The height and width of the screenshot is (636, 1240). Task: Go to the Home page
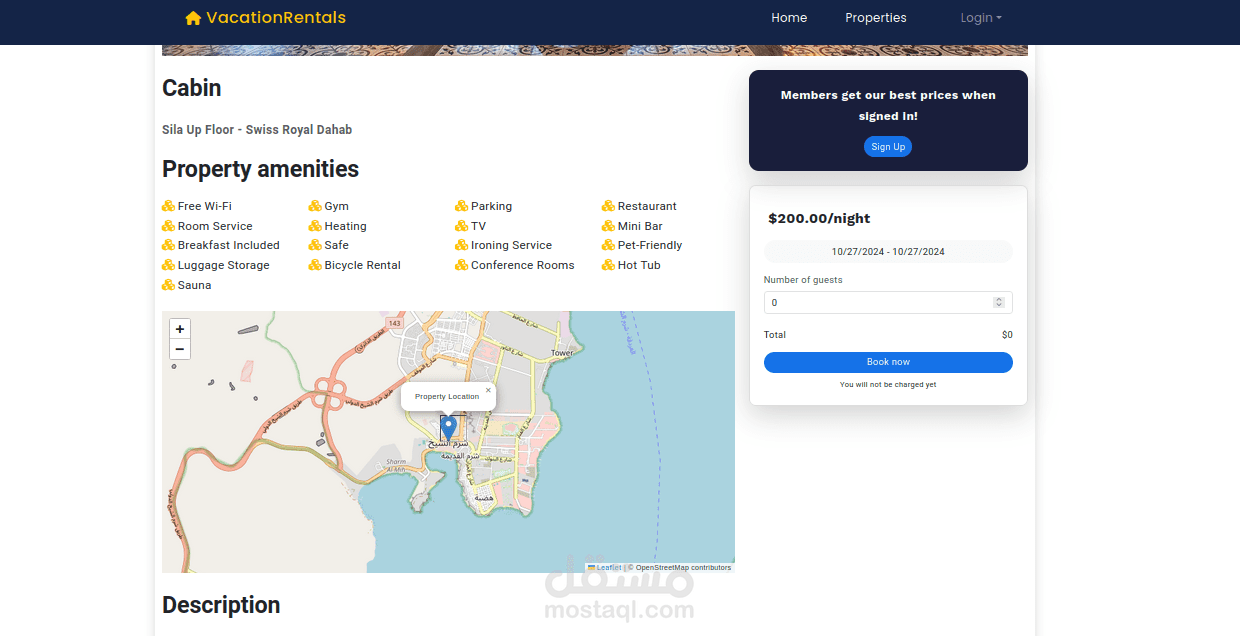click(x=789, y=18)
